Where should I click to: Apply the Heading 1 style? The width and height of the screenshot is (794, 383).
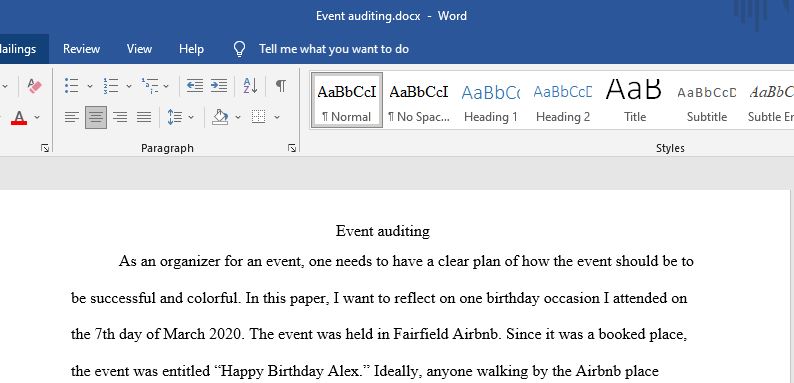click(491, 100)
